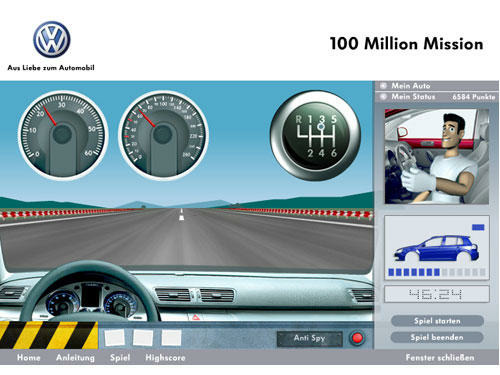500x375 pixels.
Task: Click the tachometer gauge with 0-60 scale
Action: coord(63,135)
